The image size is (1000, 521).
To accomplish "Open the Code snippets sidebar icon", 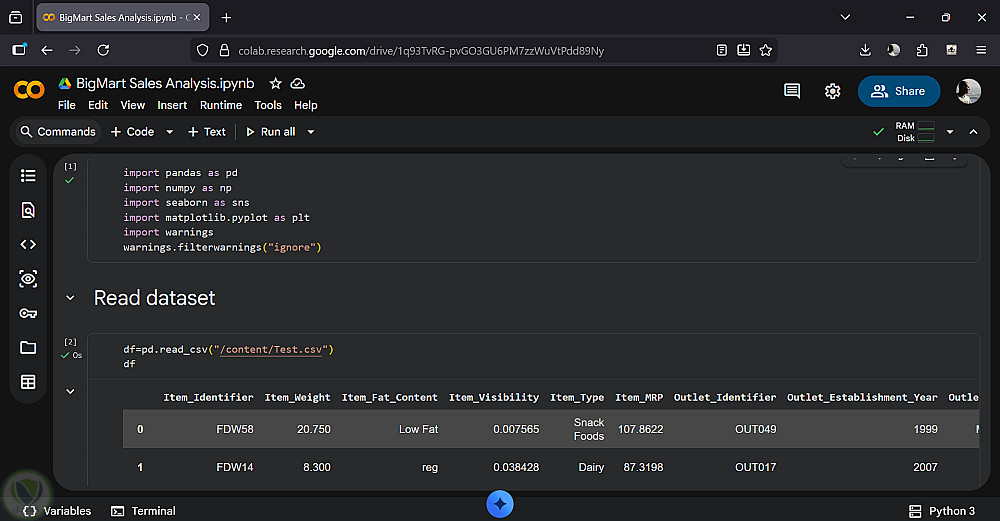I will pyautogui.click(x=28, y=244).
